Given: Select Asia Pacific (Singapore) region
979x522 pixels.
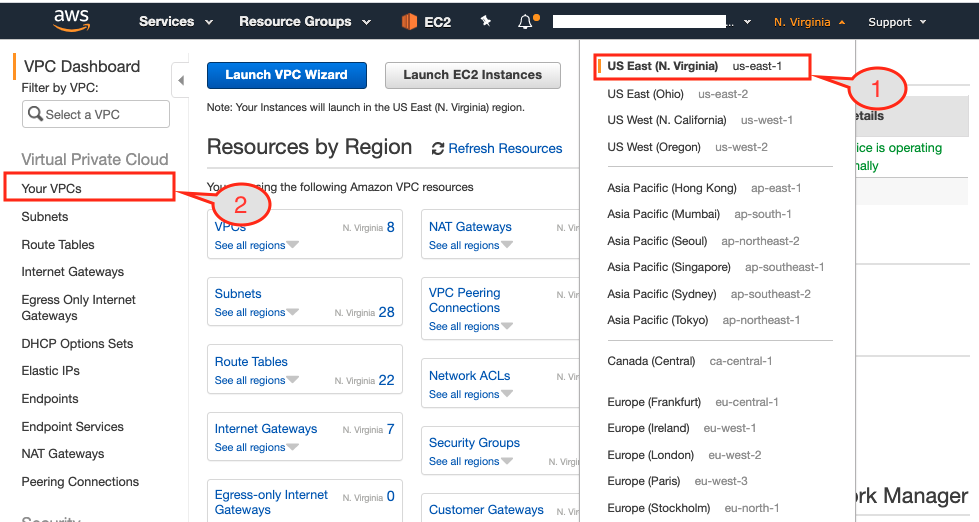Looking at the screenshot, I should point(716,267).
